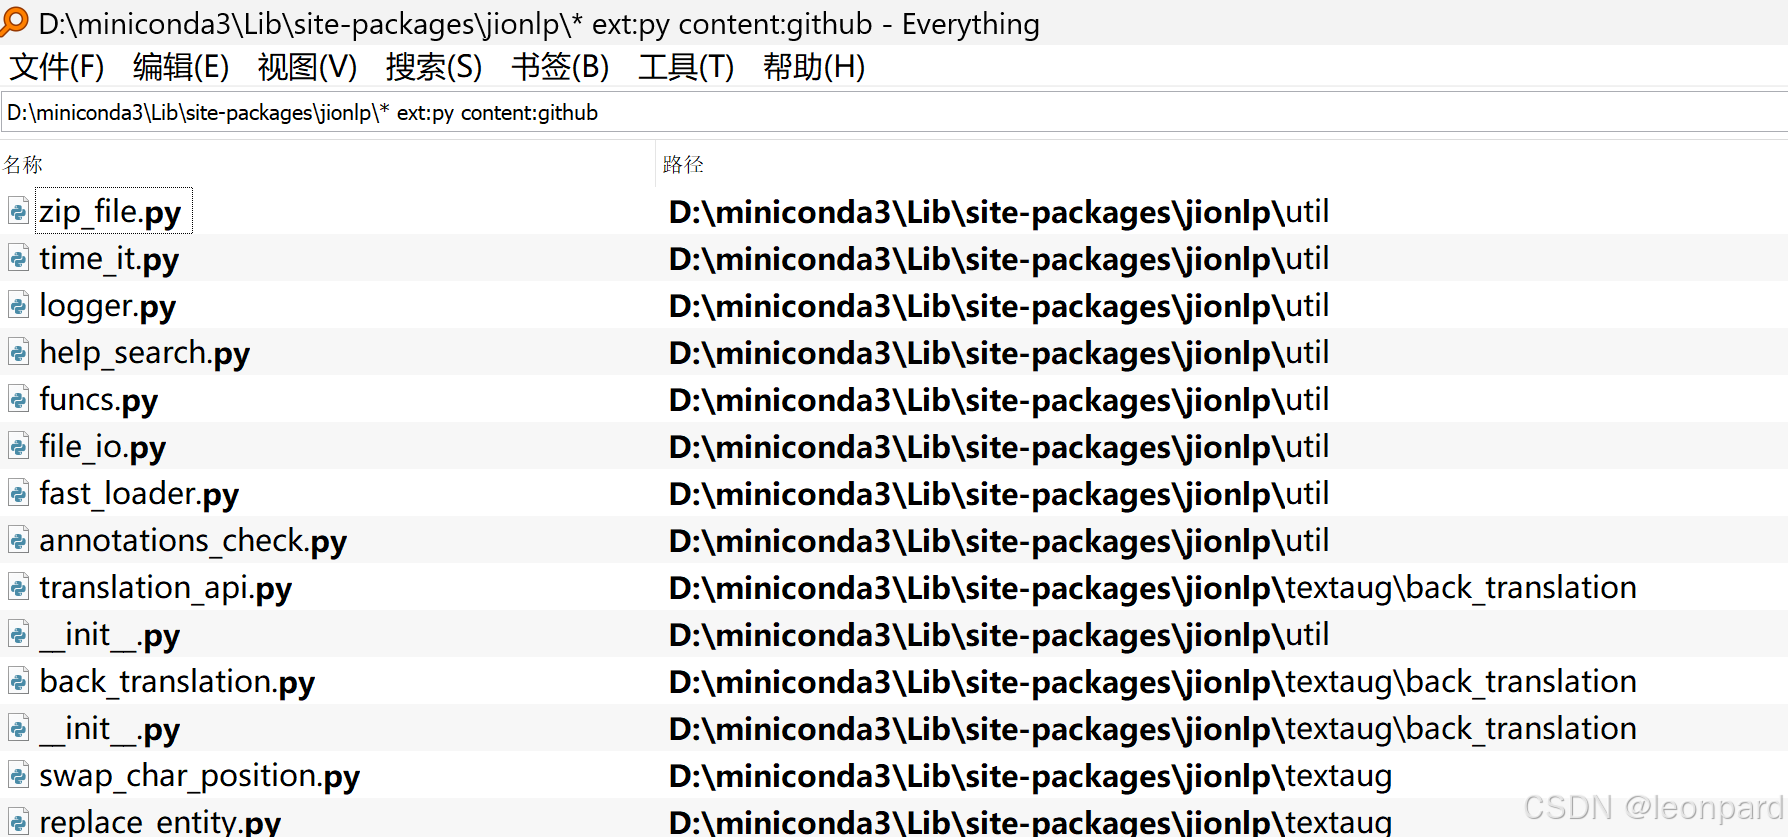1788x837 pixels.
Task: Click the path cell of back_translation.py
Action: pos(1153,682)
